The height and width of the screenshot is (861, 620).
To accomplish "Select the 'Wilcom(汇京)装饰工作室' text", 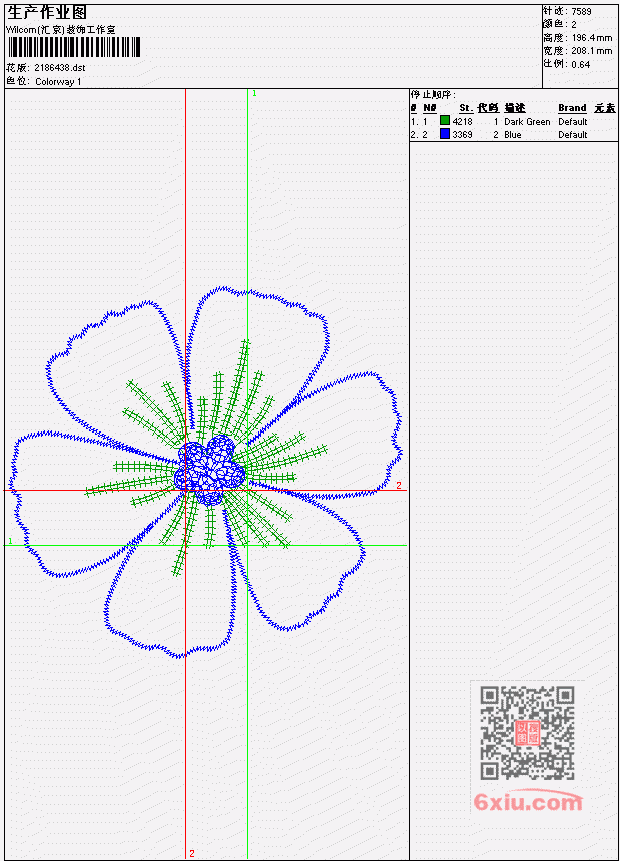I will [x=61, y=30].
